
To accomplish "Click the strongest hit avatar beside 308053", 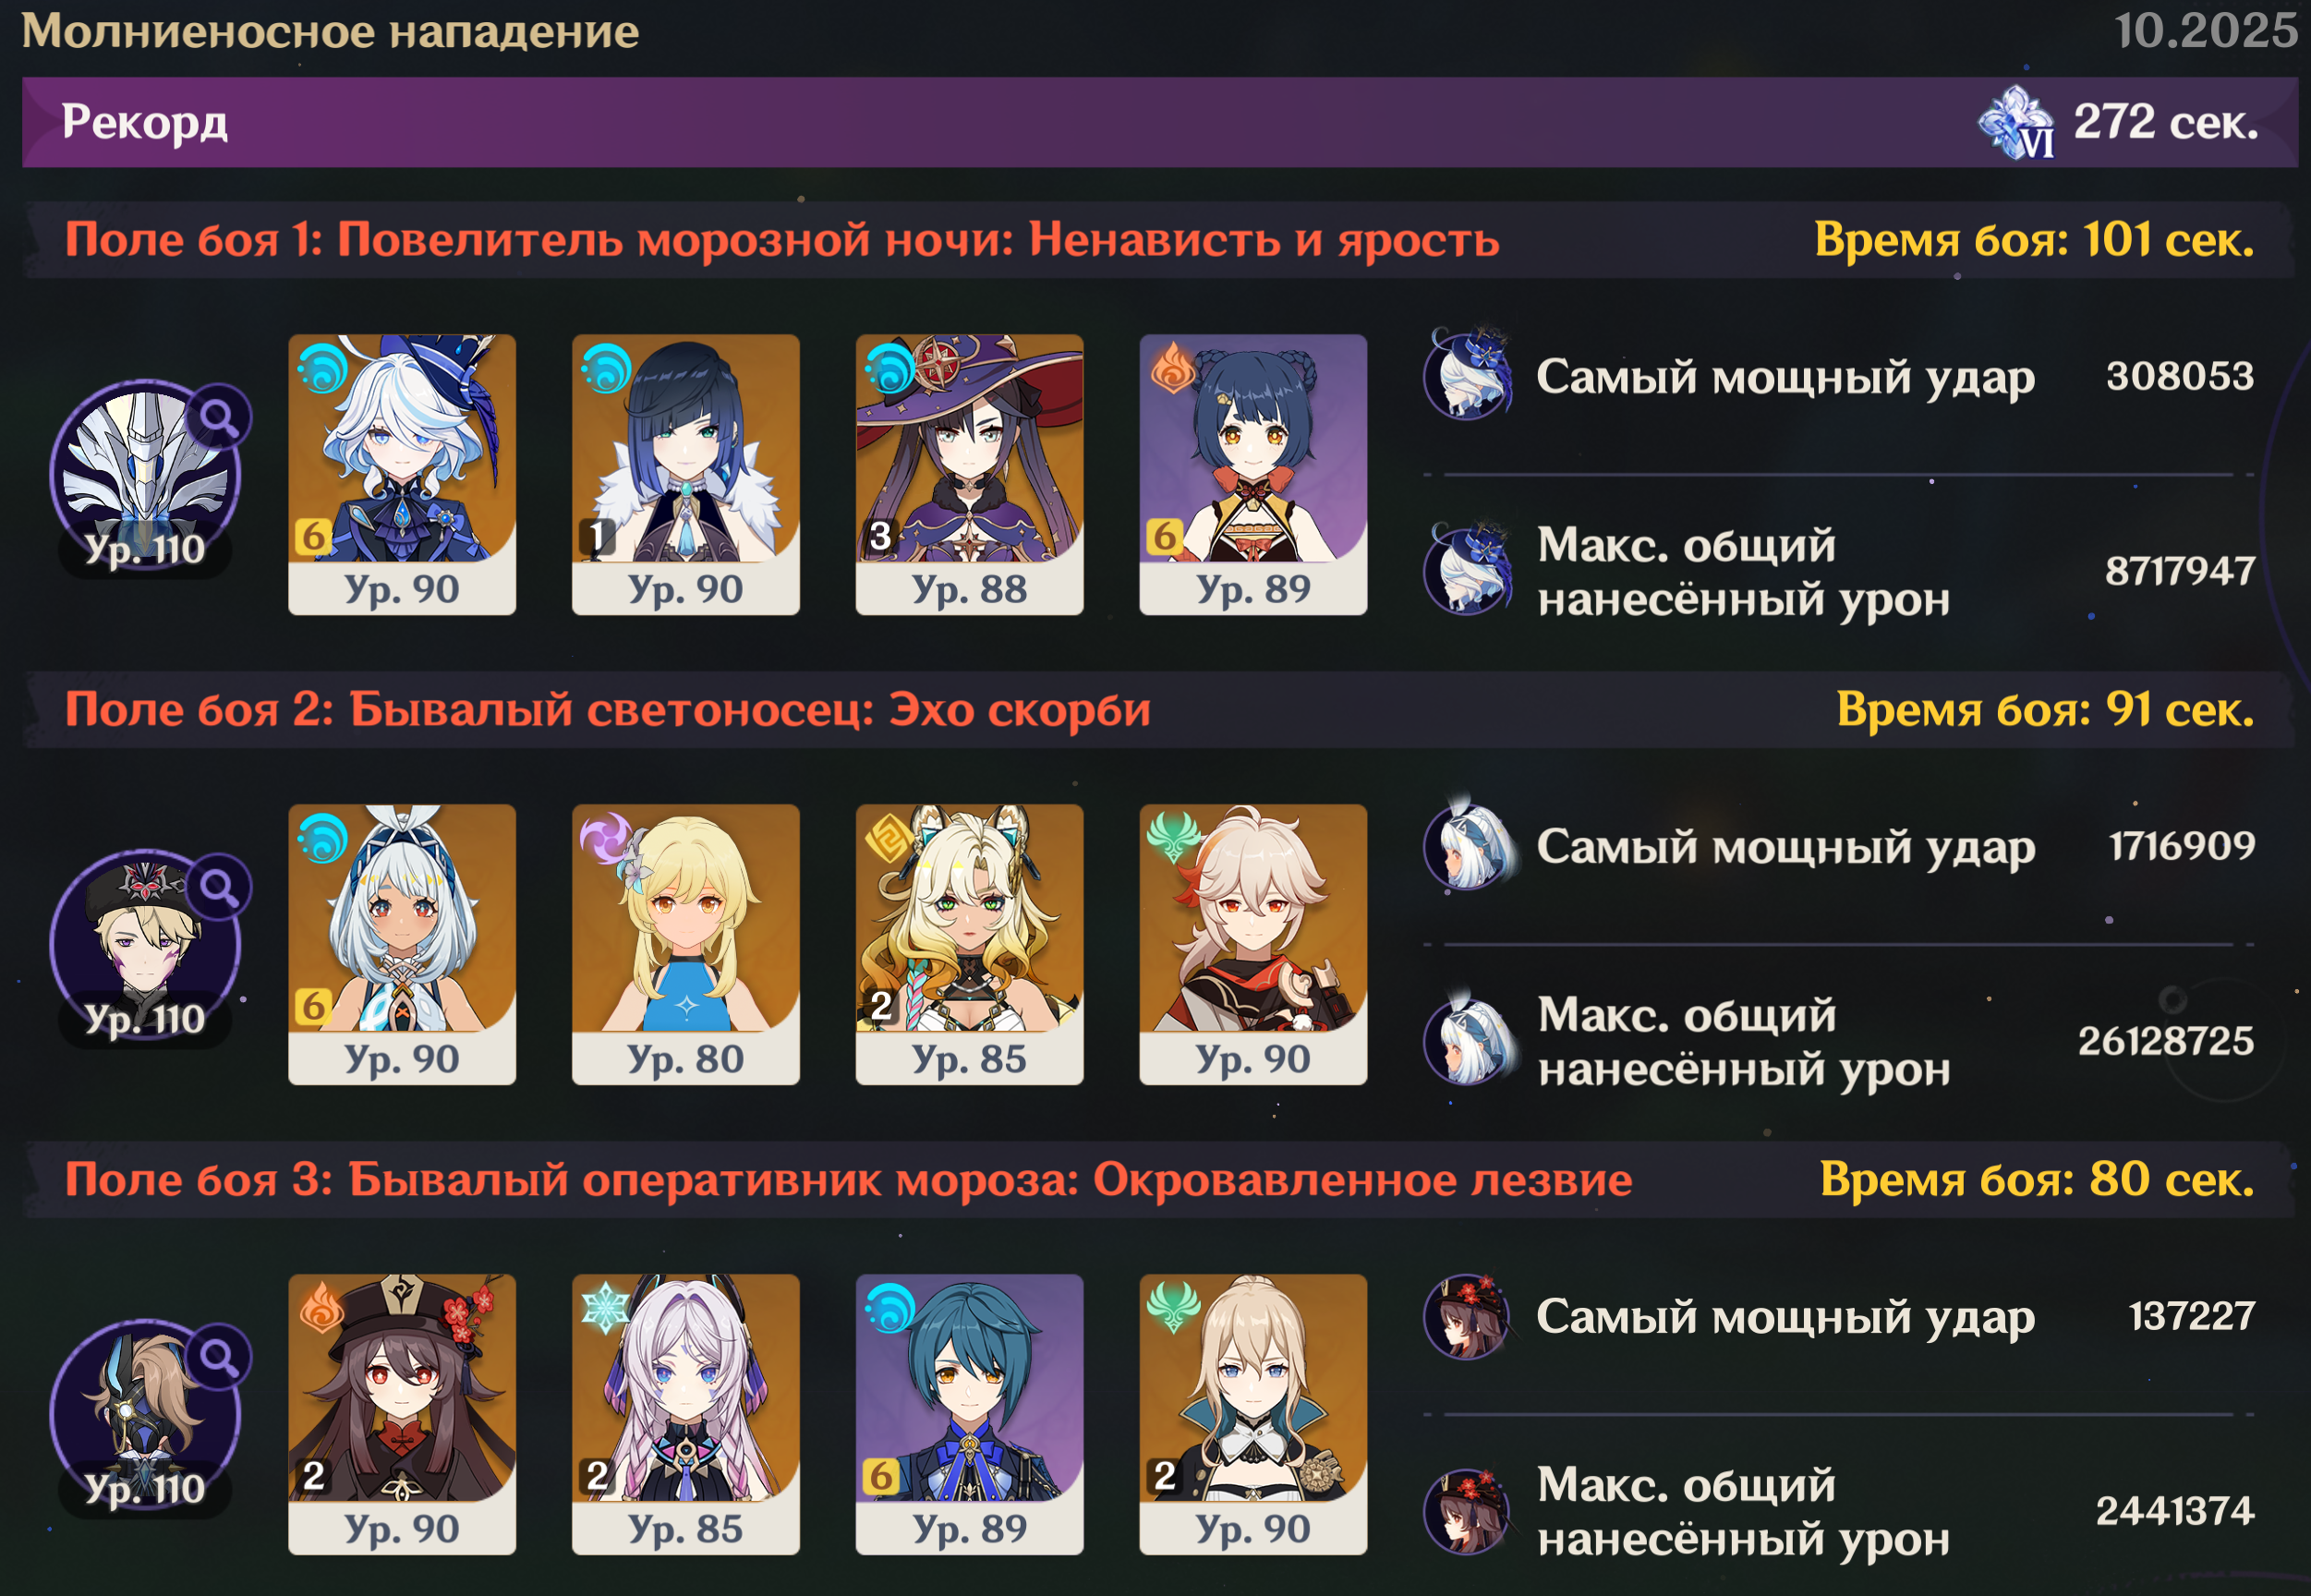I will coord(1468,375).
